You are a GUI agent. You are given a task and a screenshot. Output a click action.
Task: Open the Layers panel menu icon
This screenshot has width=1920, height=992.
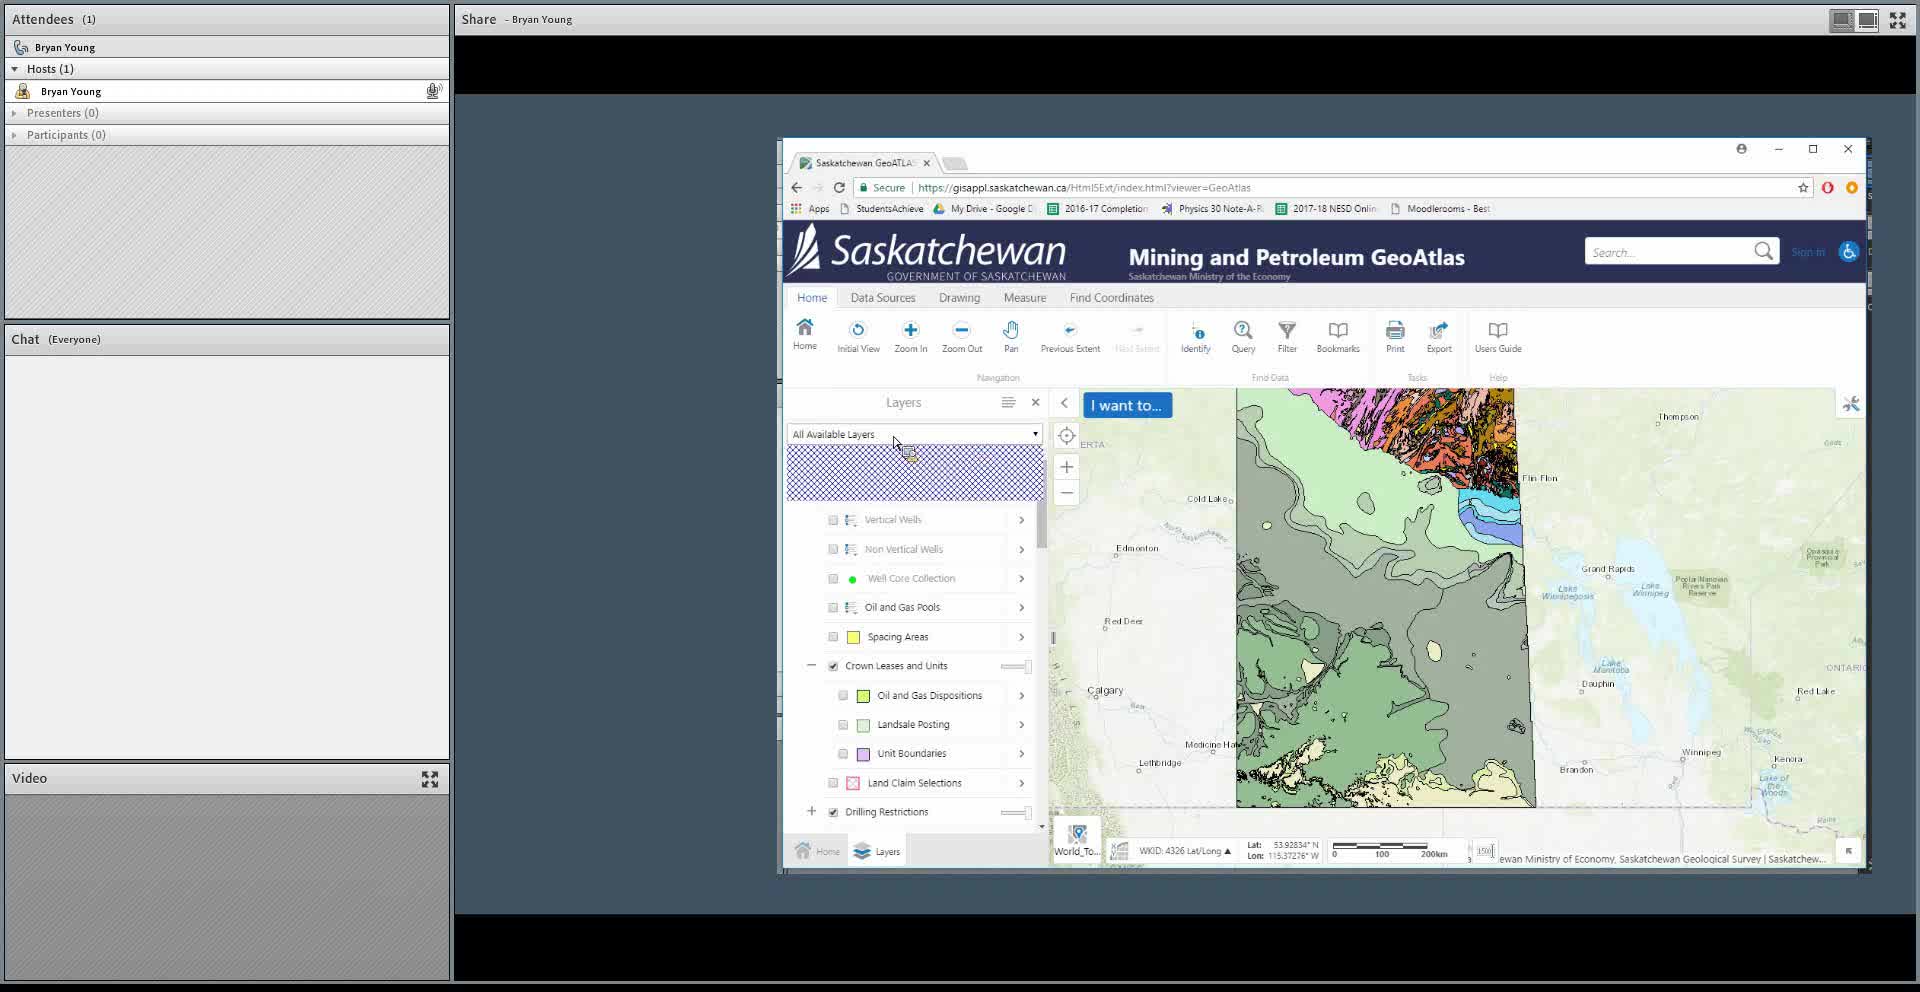tap(1008, 402)
